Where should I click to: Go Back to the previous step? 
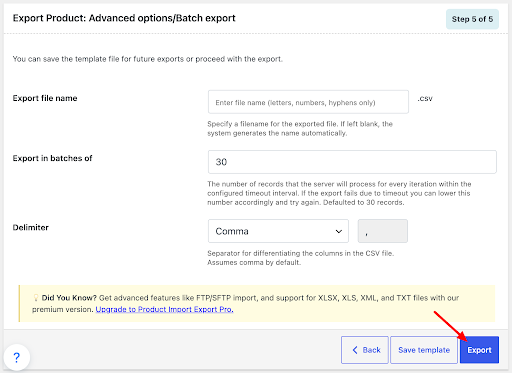[365, 350]
